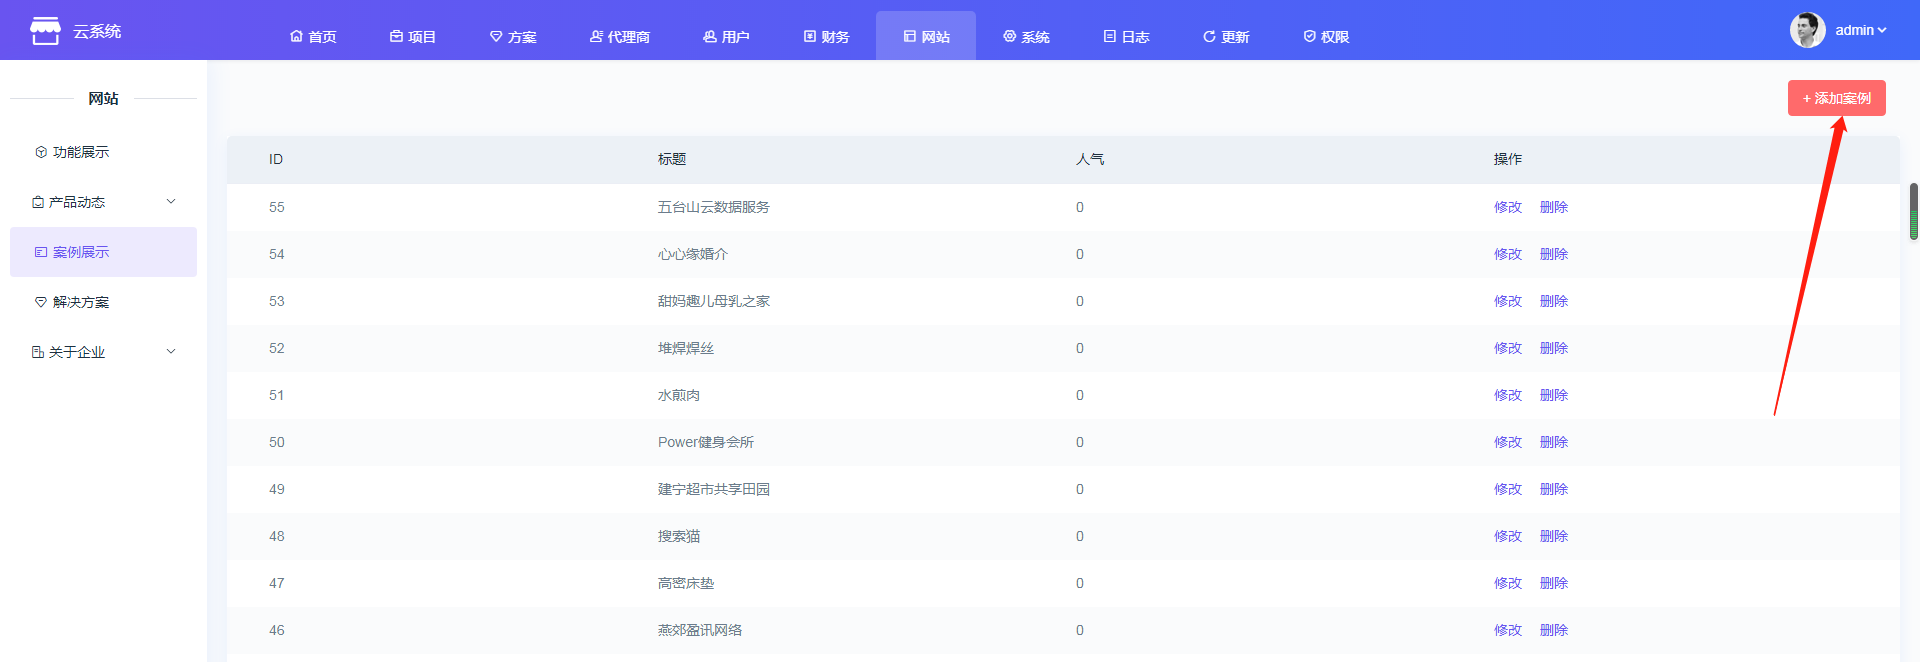Viewport: 1920px width, 662px height.
Task: Go to the 用户 menu
Action: click(x=726, y=36)
